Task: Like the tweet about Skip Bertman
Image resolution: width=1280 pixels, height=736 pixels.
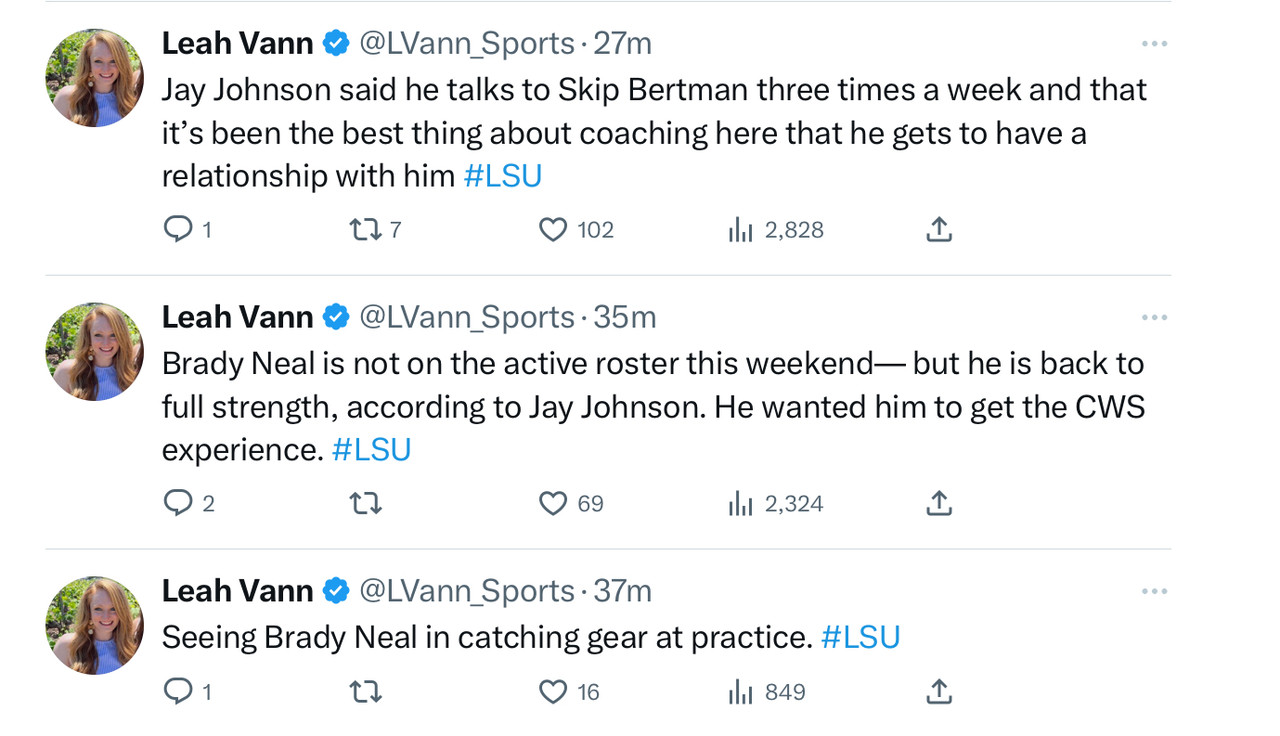Action: click(x=553, y=230)
